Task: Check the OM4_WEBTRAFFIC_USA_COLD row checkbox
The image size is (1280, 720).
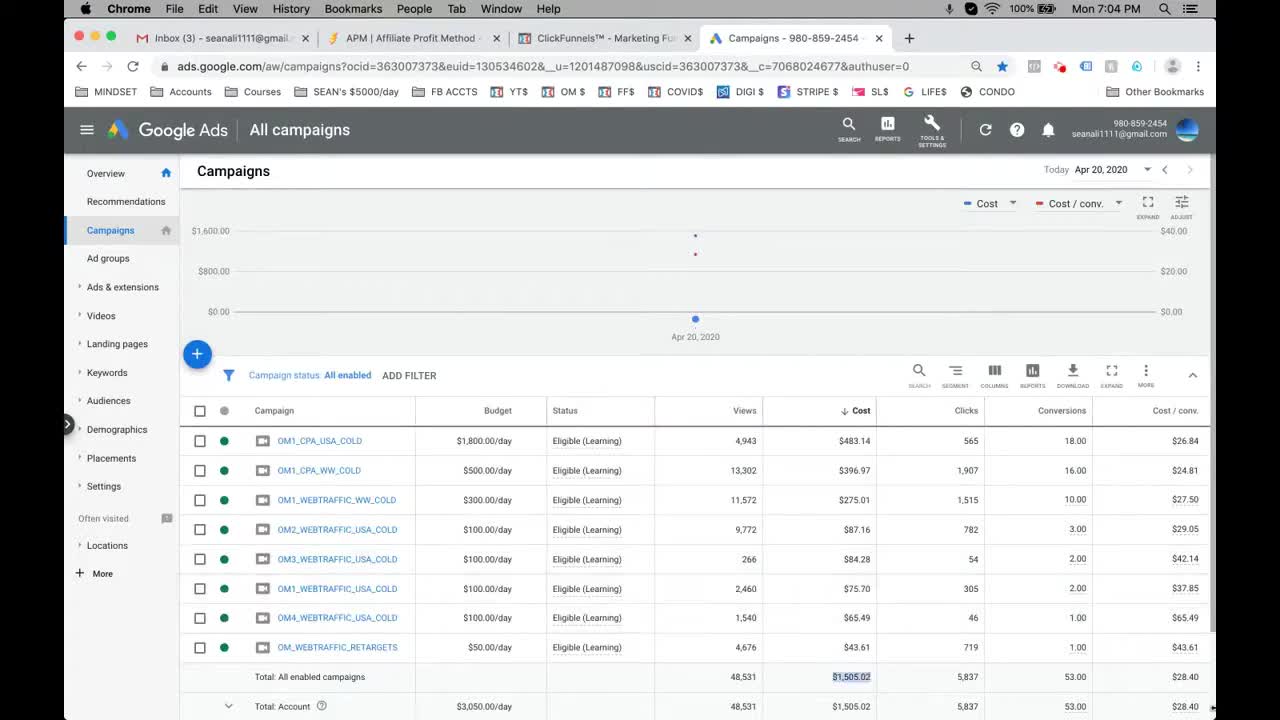Action: (x=200, y=618)
